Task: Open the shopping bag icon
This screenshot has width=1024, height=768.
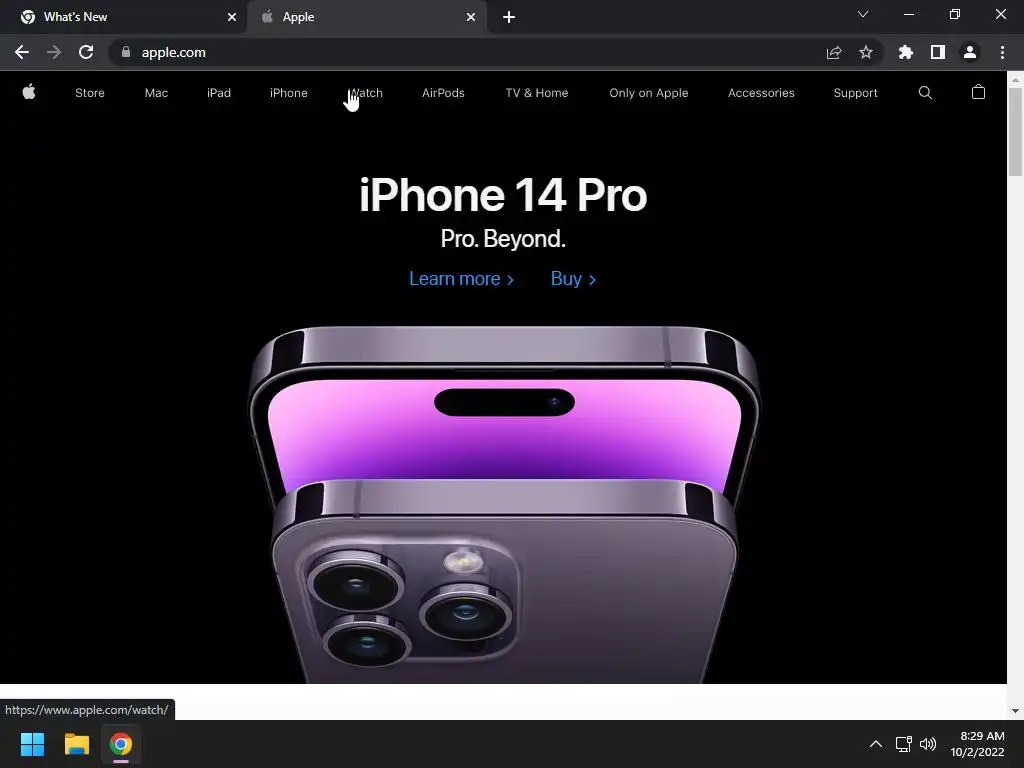Action: 978,92
